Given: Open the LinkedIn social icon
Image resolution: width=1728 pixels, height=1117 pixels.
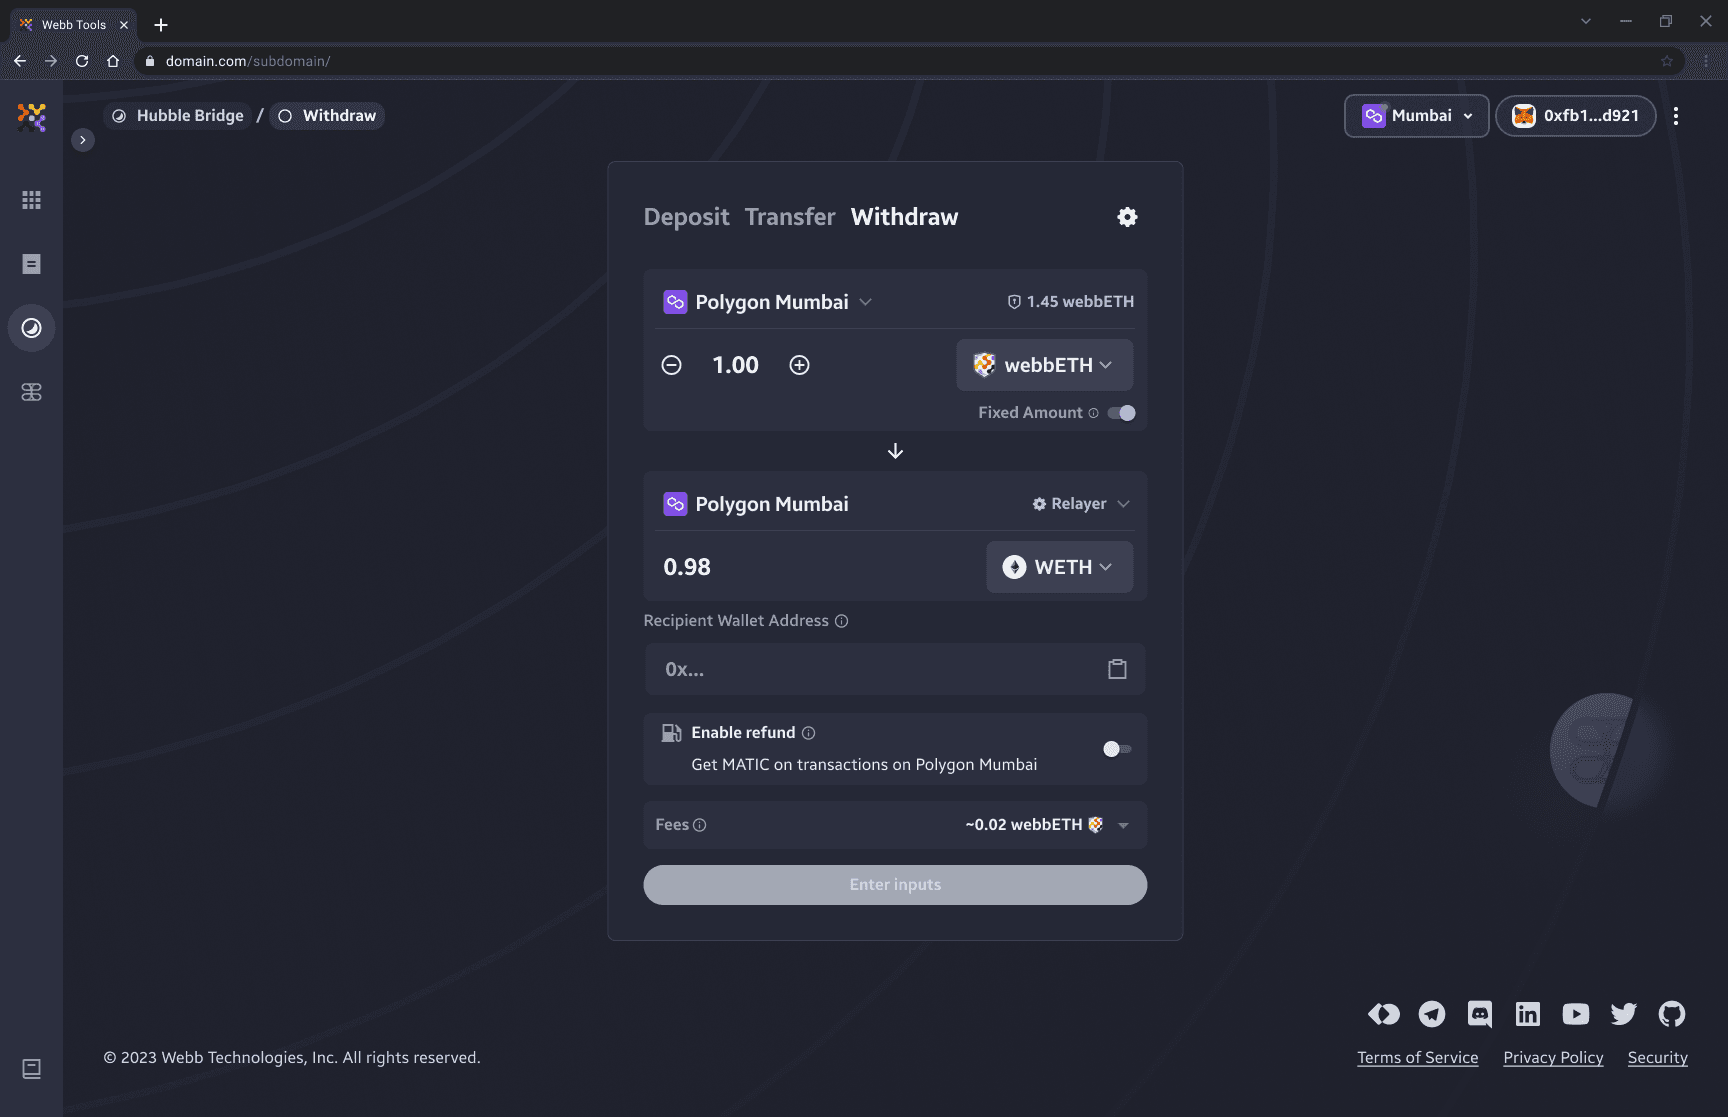Looking at the screenshot, I should [x=1528, y=1014].
